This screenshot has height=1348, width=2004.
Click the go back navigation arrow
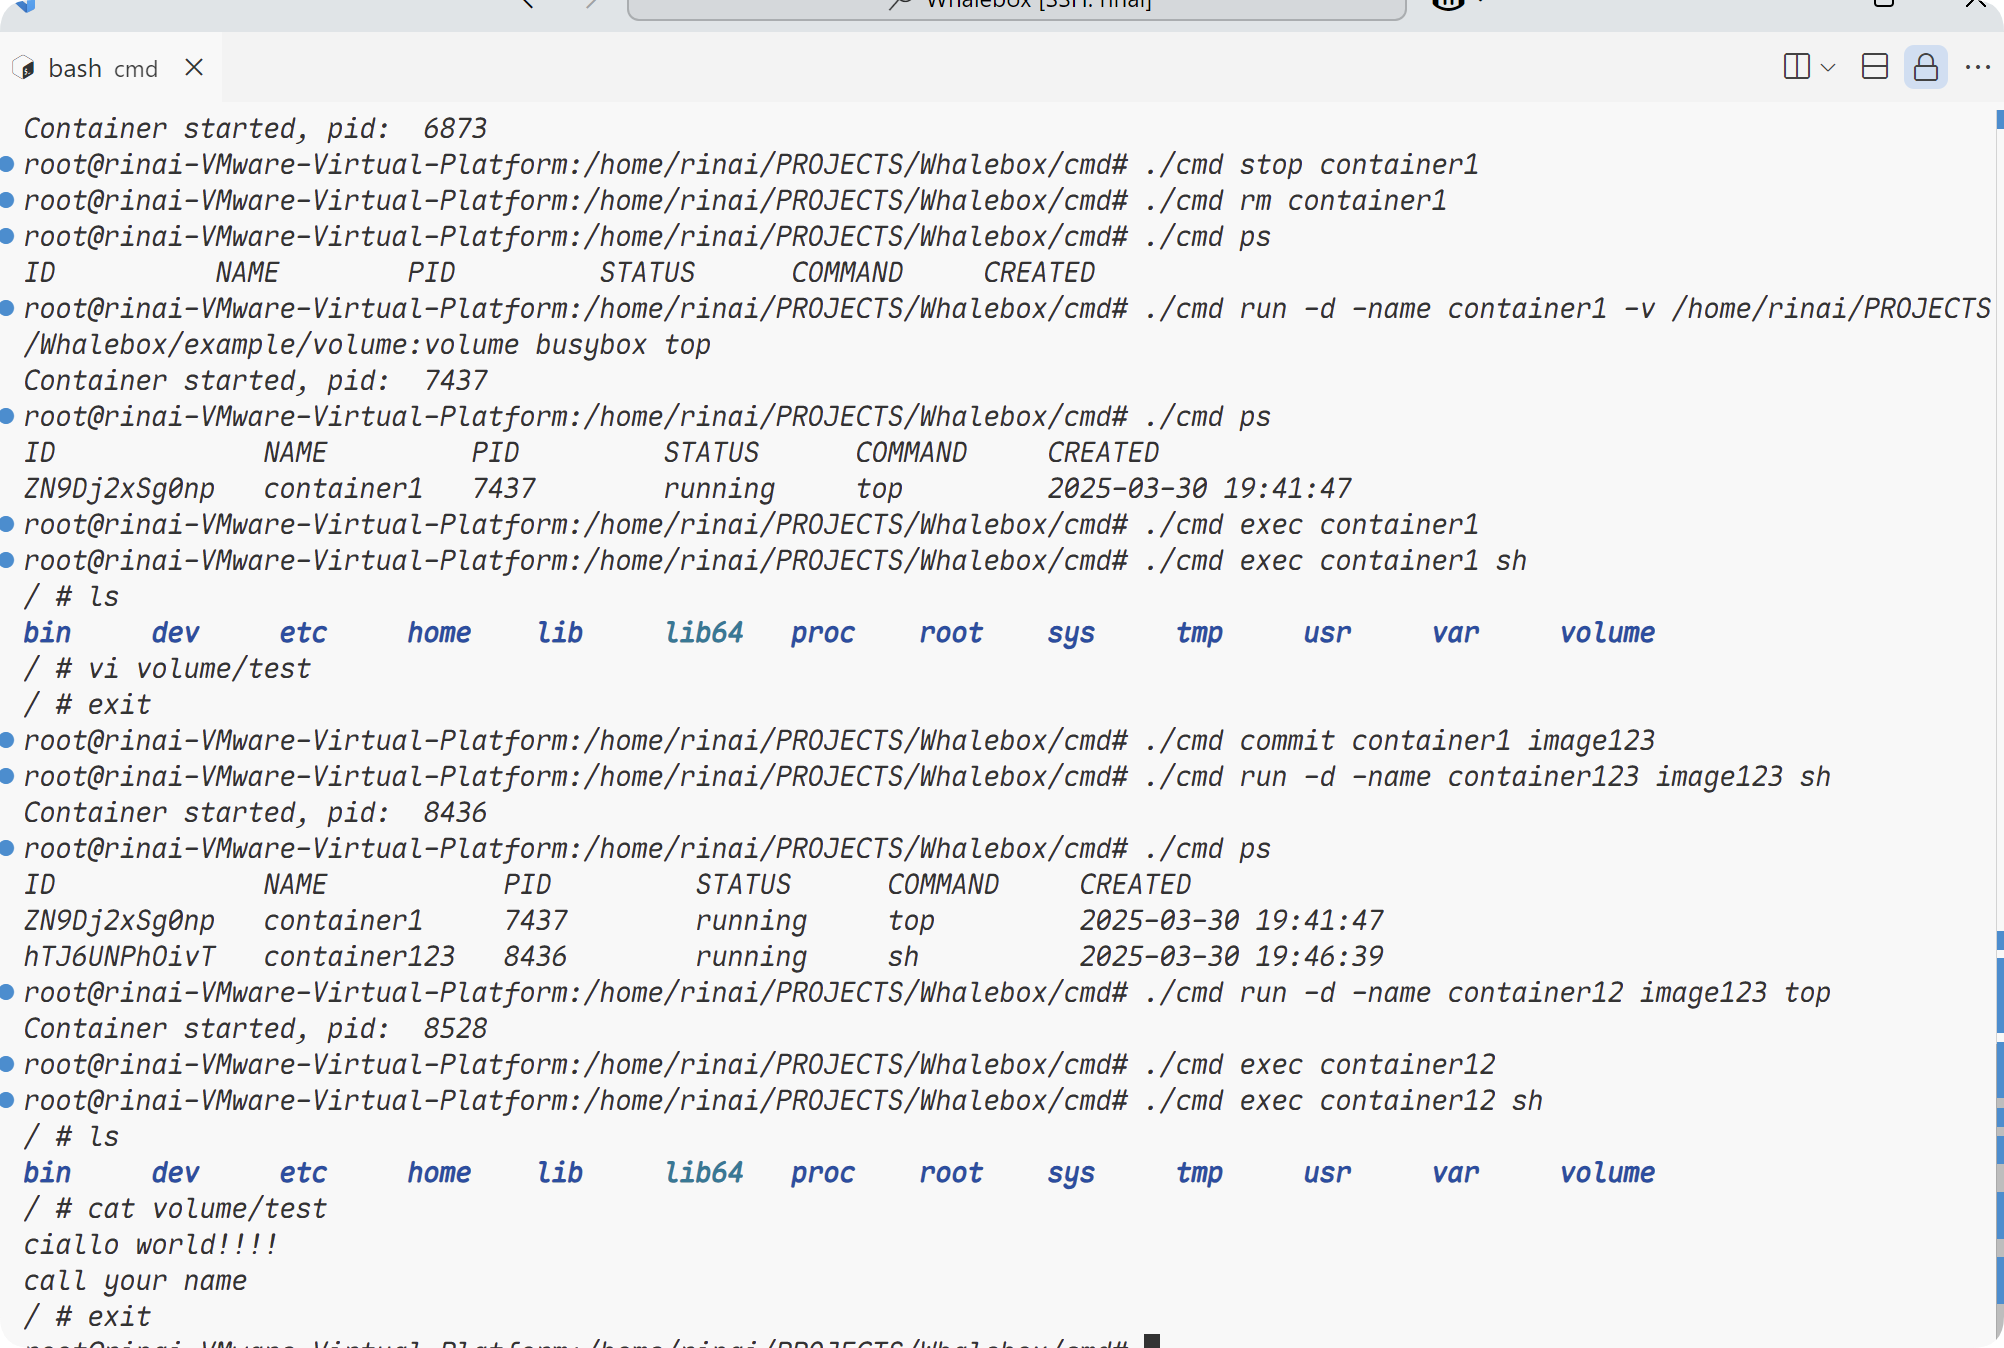tap(528, 4)
